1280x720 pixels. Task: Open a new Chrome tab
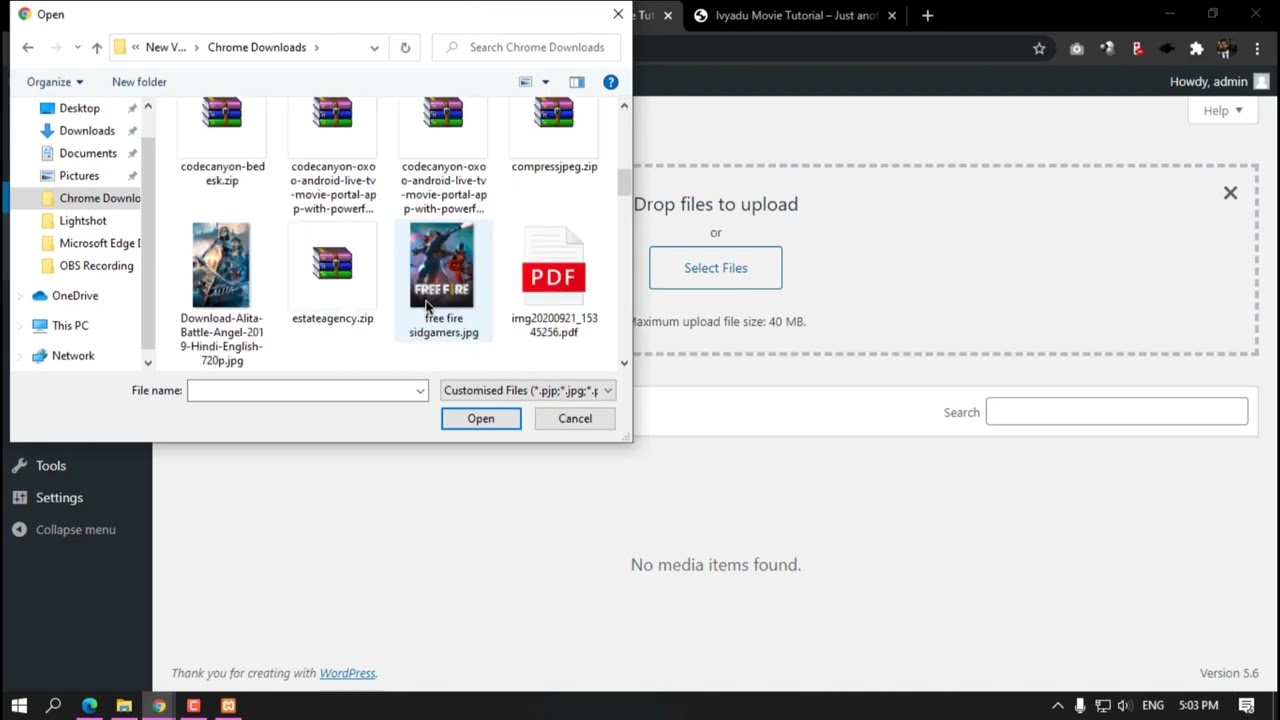coord(927,15)
